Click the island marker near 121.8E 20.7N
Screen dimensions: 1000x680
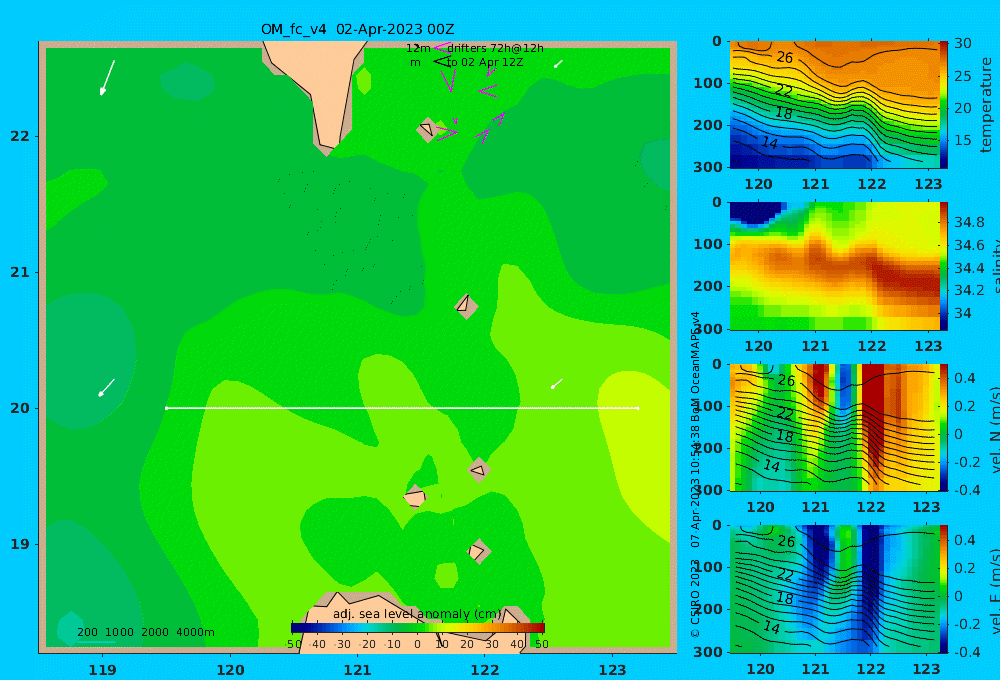click(466, 306)
